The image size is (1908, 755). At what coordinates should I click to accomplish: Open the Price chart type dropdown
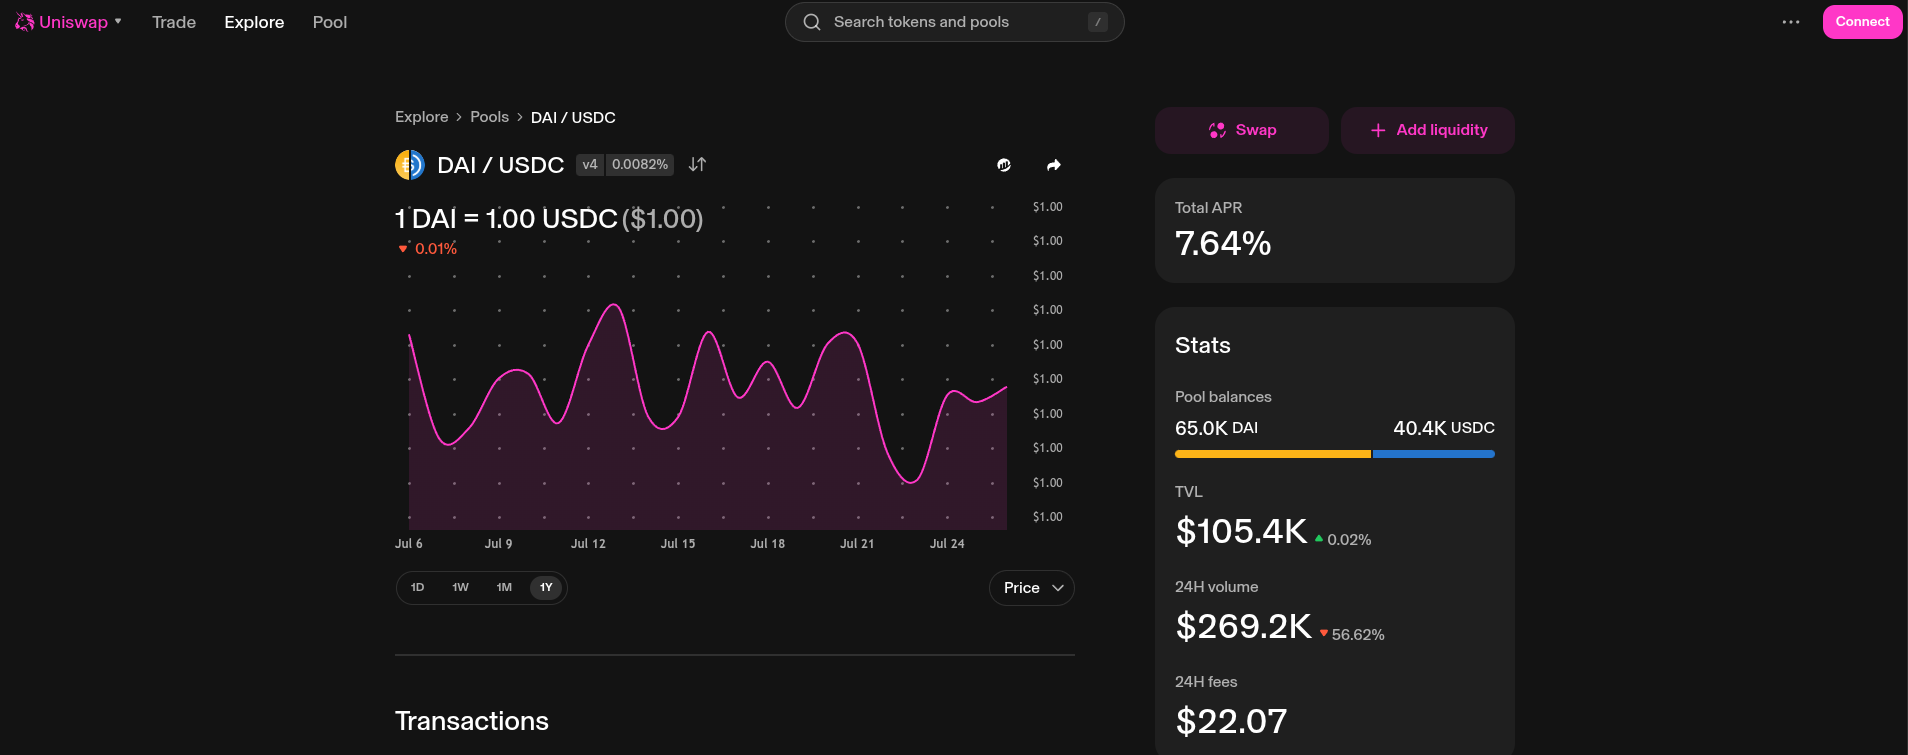(x=1032, y=588)
